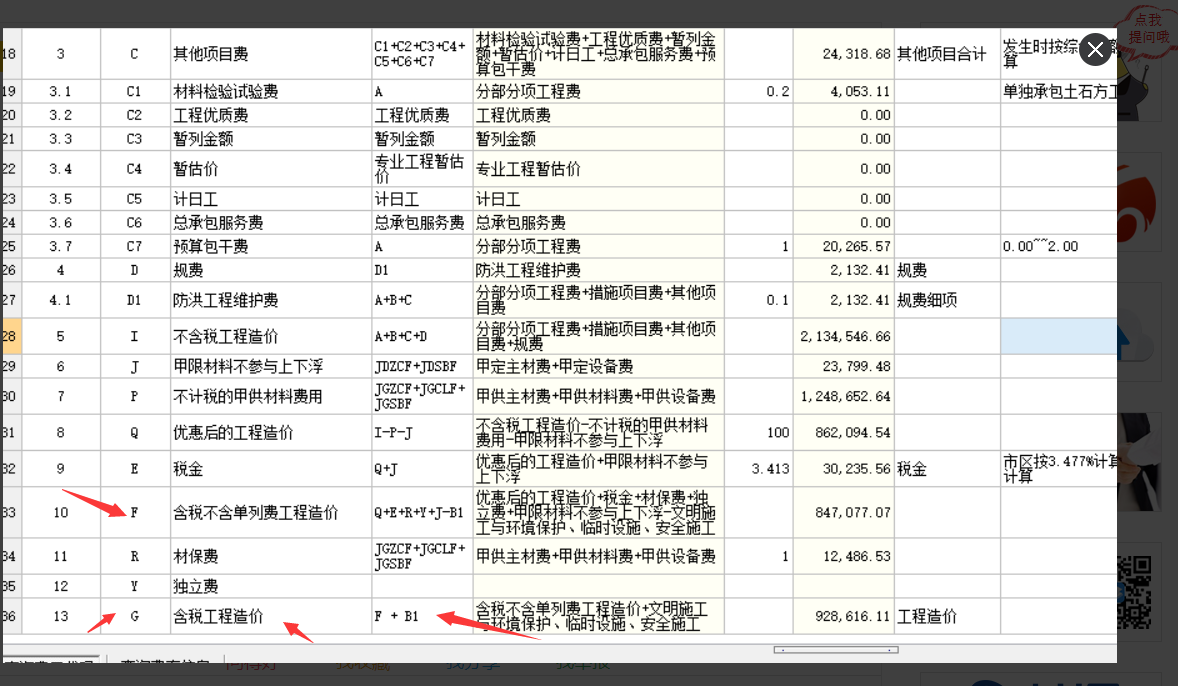Viewport: 1178px width, 686px height.
Task: Click the horizontal scrollbar under the table
Action: pos(835,650)
